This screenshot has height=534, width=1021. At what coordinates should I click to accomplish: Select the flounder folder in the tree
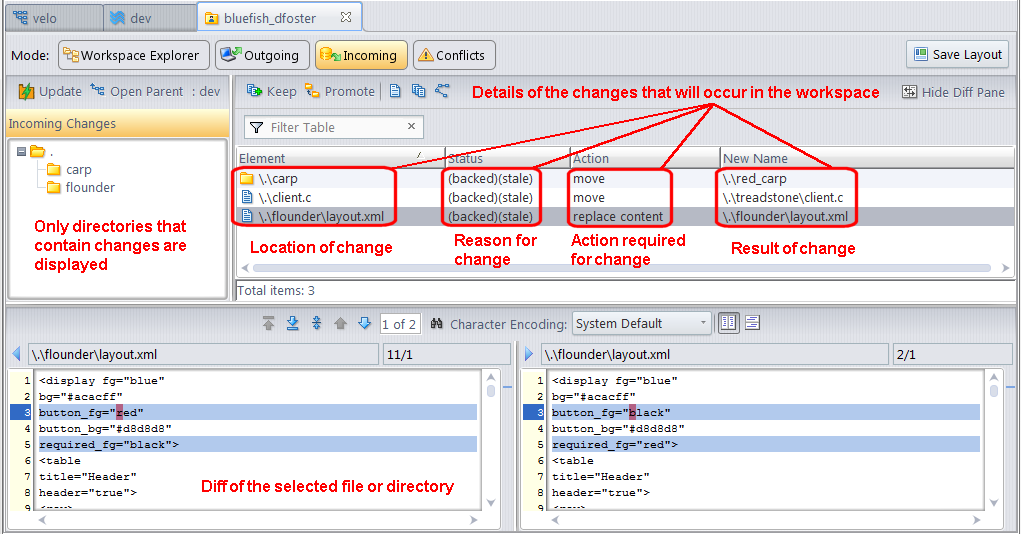click(90, 187)
